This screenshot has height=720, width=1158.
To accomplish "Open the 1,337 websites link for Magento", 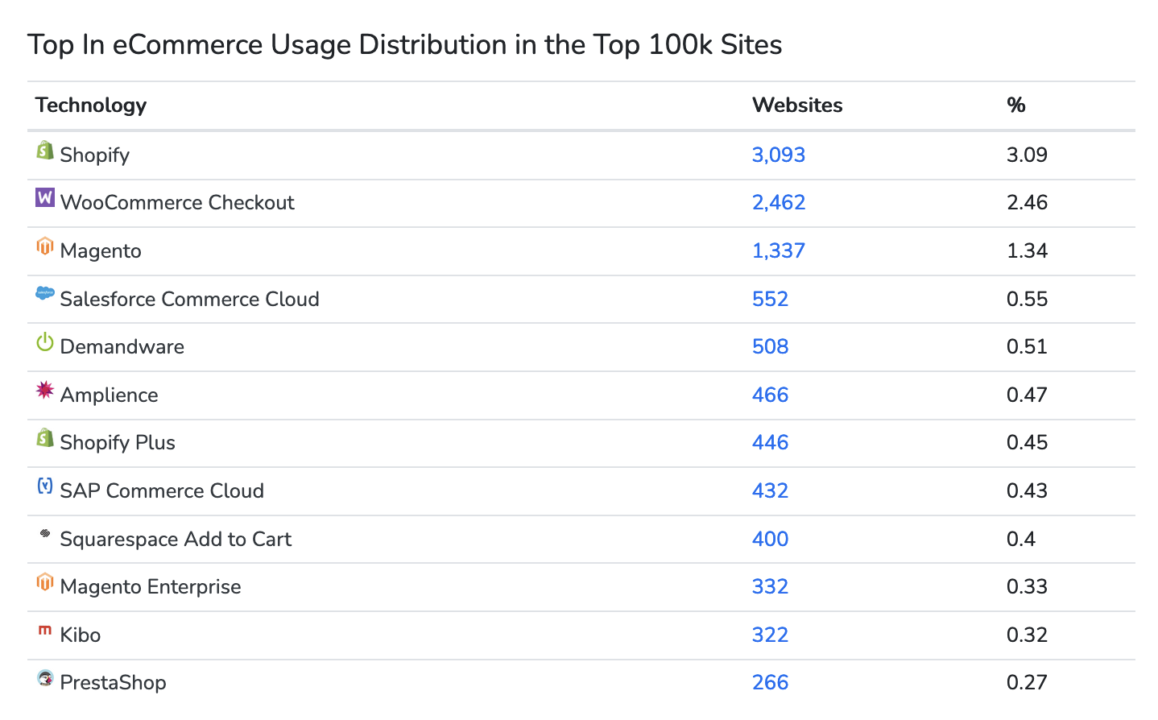I will [778, 251].
